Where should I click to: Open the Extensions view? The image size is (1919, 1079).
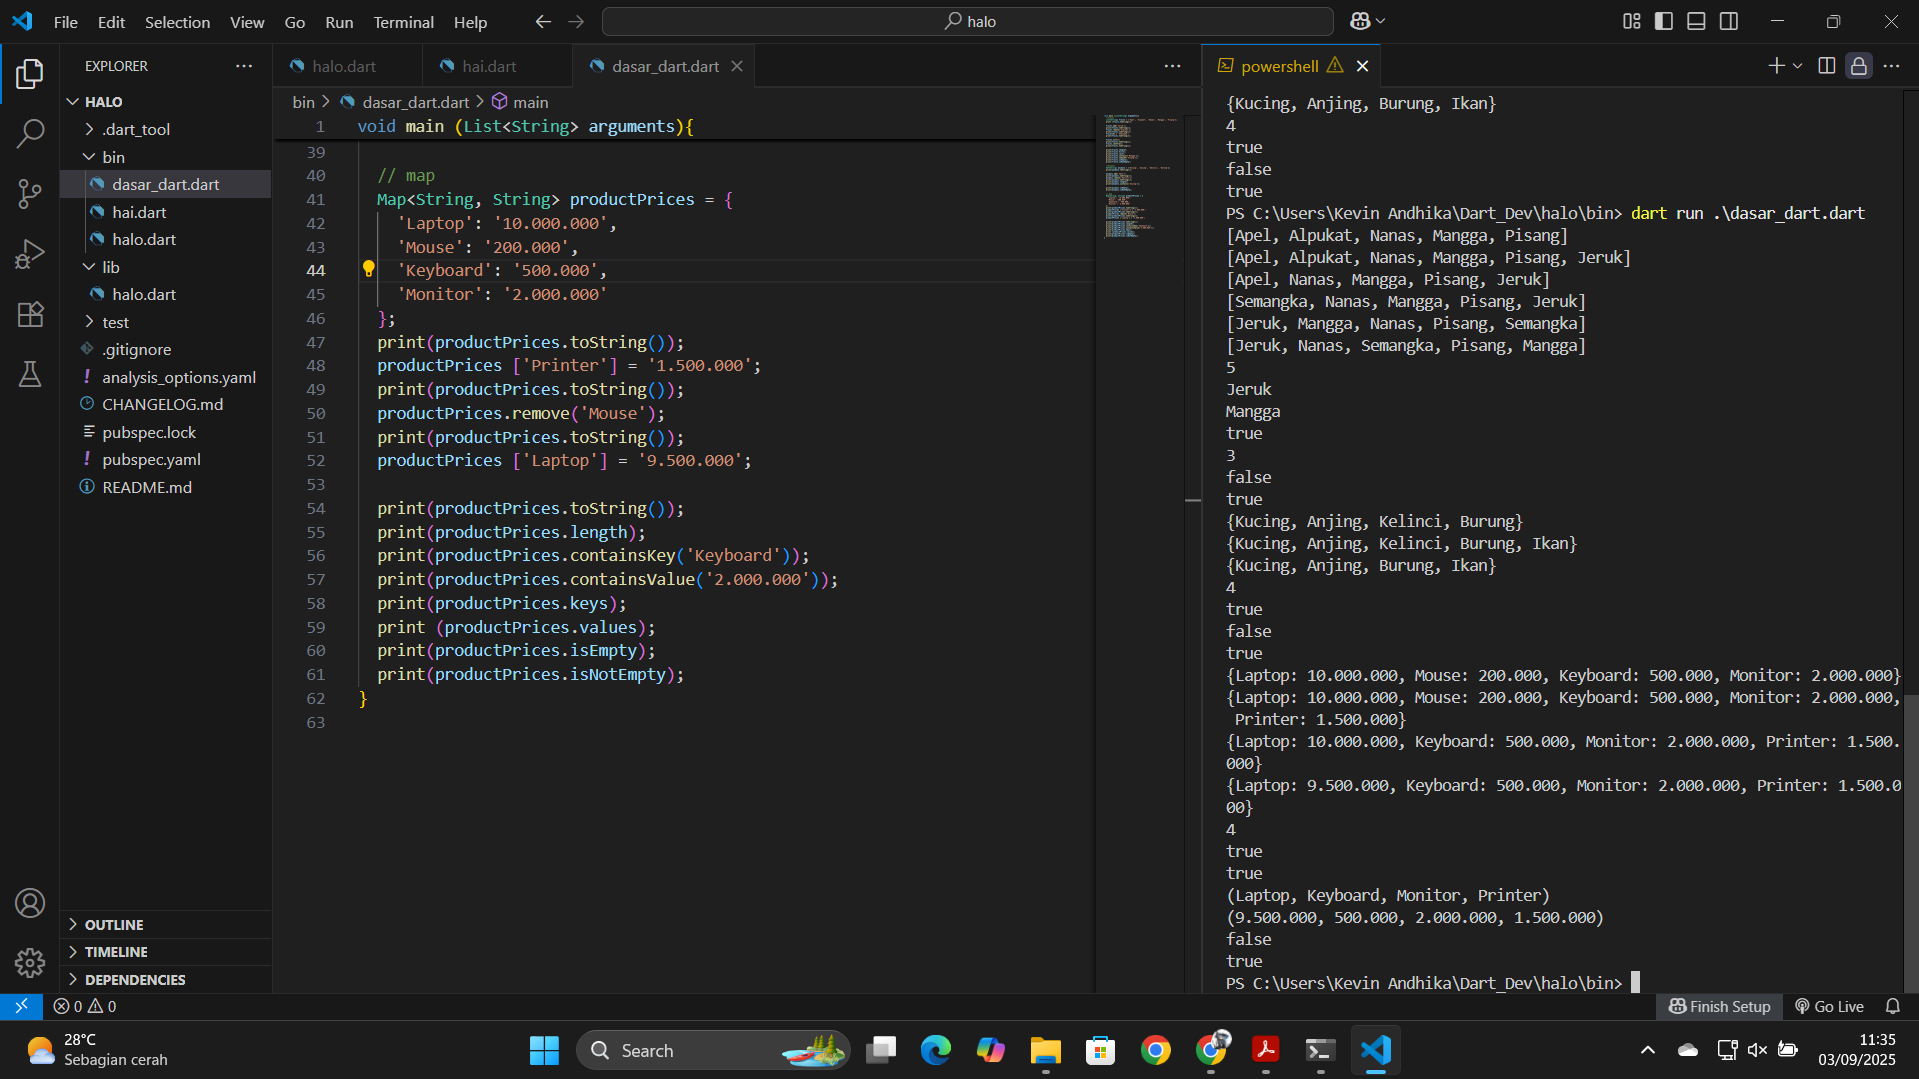pyautogui.click(x=30, y=314)
